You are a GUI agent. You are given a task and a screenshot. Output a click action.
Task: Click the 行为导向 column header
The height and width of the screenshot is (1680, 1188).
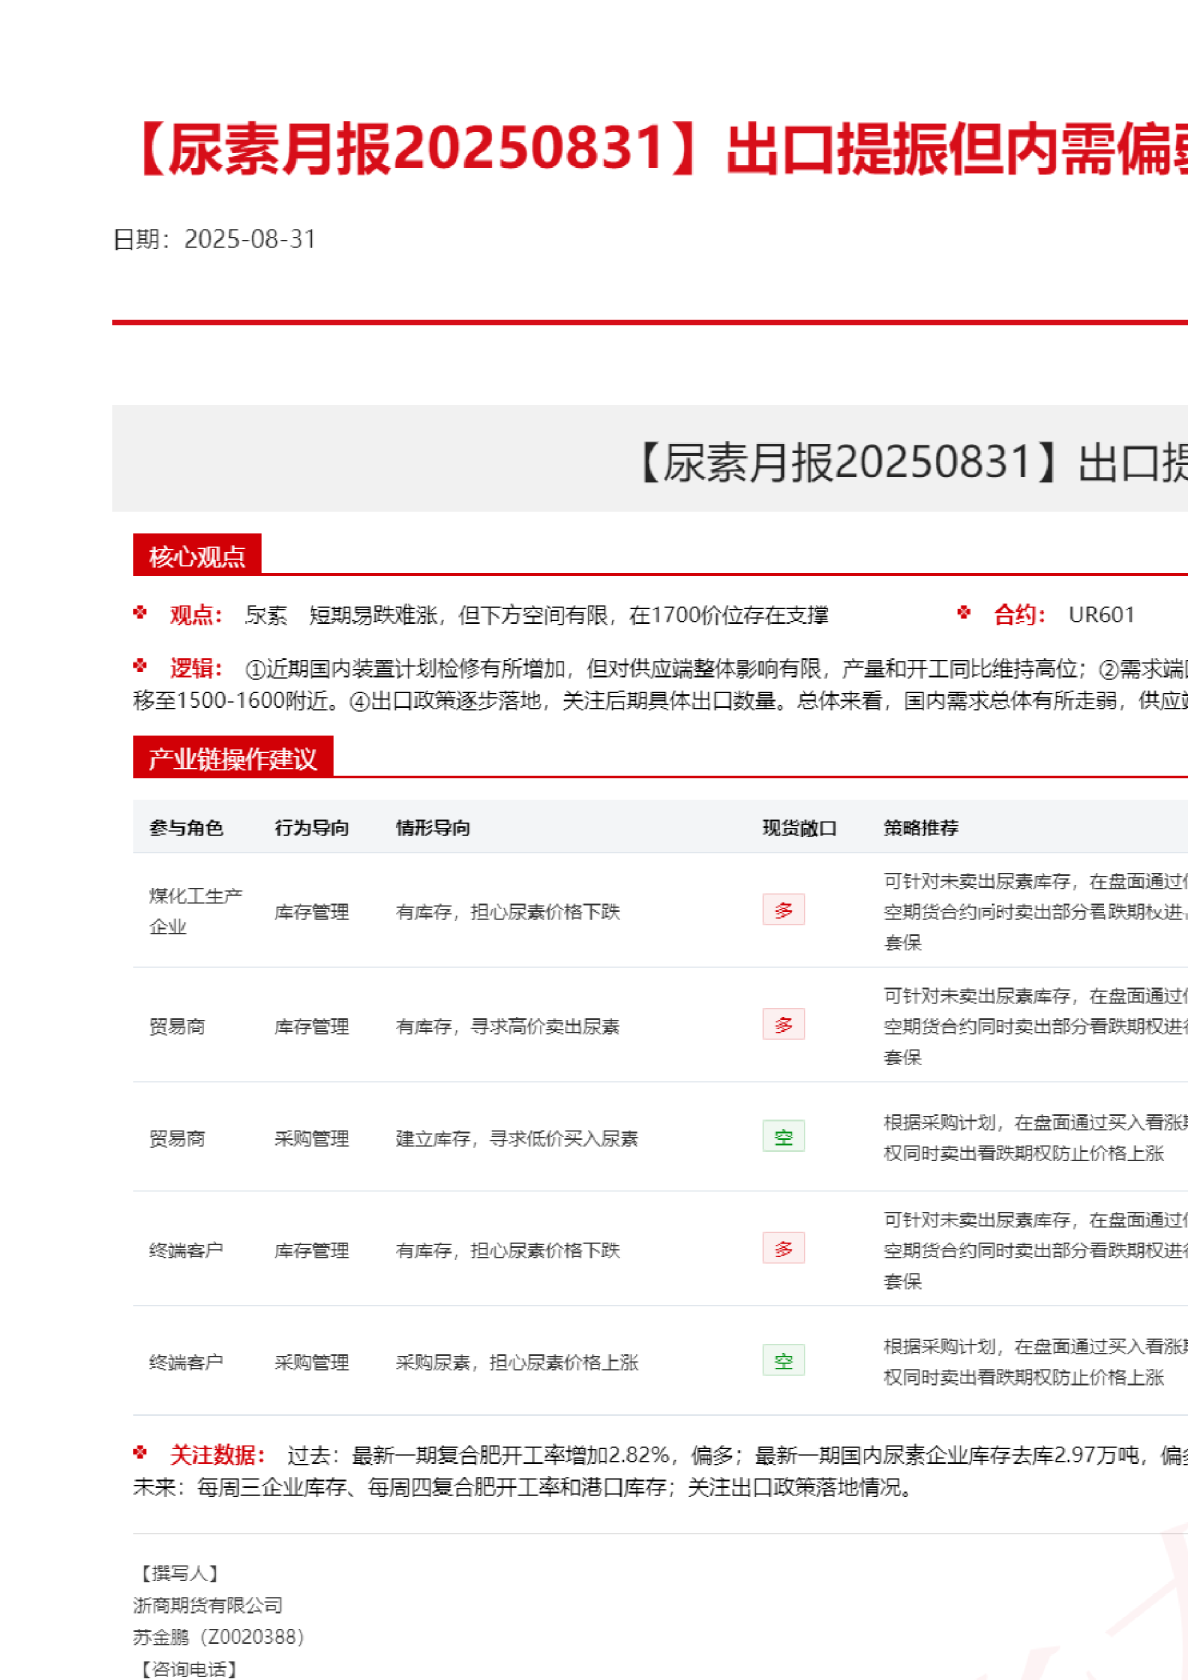(x=312, y=828)
